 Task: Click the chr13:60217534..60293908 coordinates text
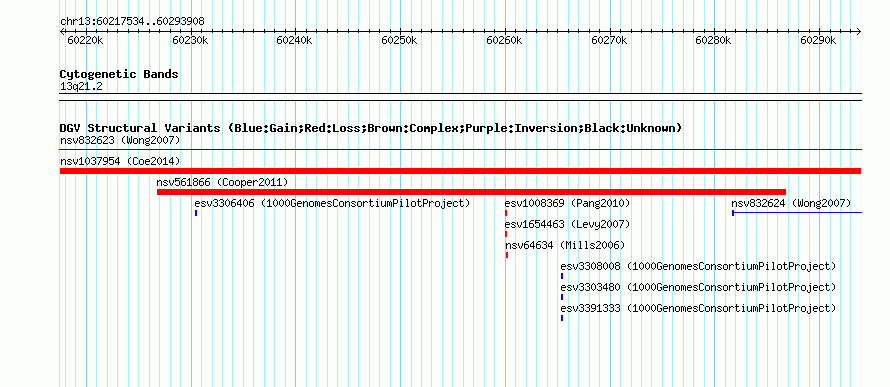coord(132,22)
